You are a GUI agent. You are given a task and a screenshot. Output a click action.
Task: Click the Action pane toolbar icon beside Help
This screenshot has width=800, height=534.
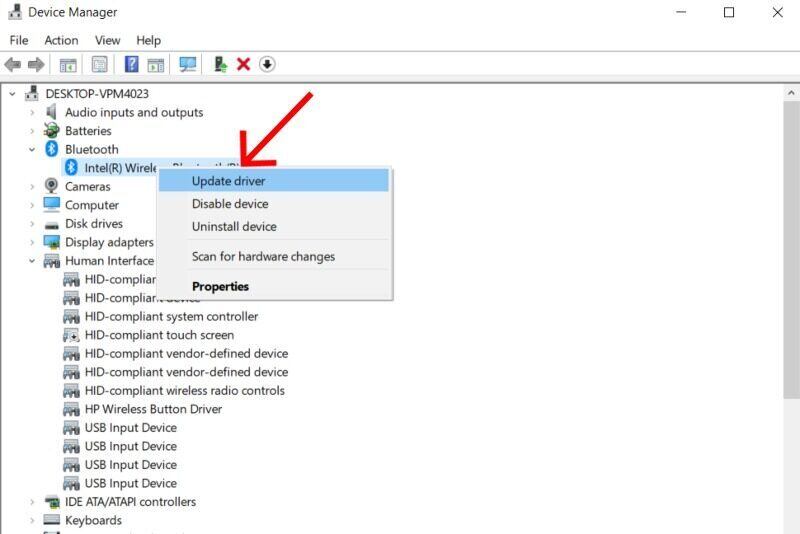pyautogui.click(x=156, y=65)
